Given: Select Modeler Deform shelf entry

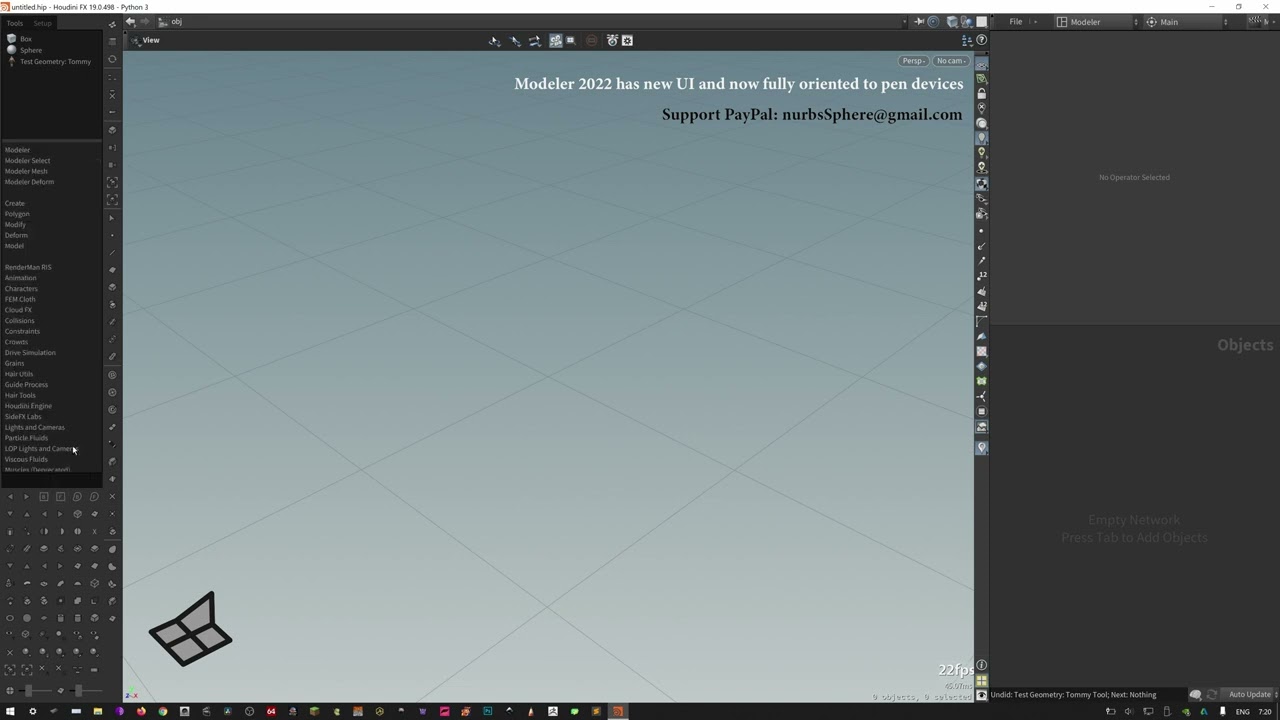Looking at the screenshot, I should coord(29,182).
